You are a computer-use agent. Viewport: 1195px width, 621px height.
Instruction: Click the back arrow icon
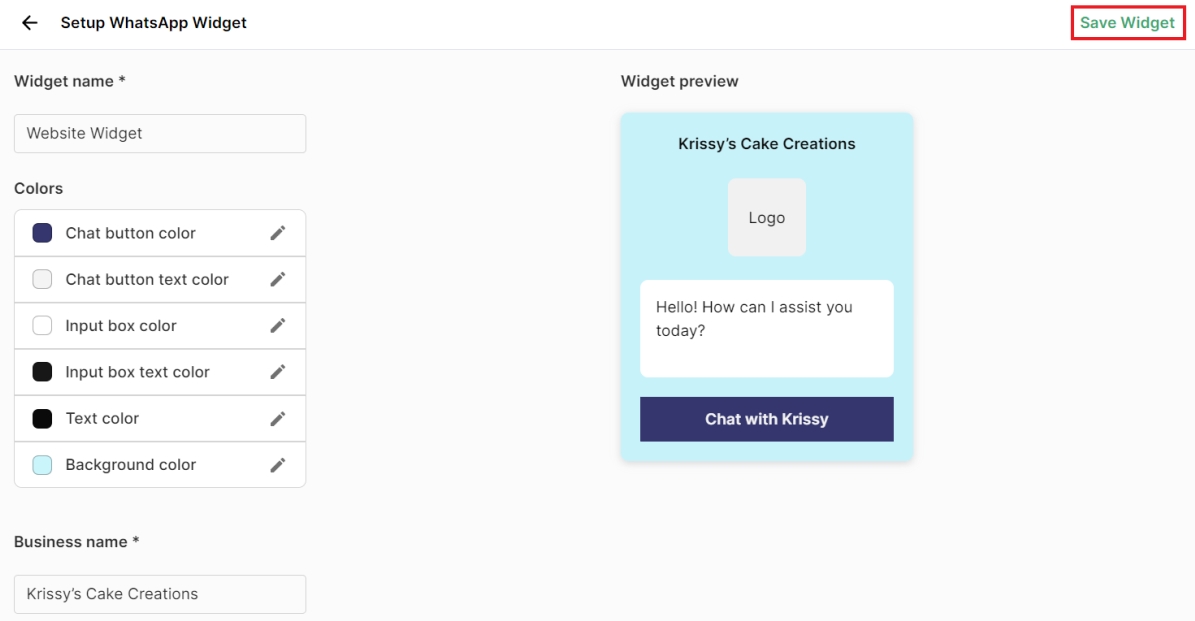[30, 22]
